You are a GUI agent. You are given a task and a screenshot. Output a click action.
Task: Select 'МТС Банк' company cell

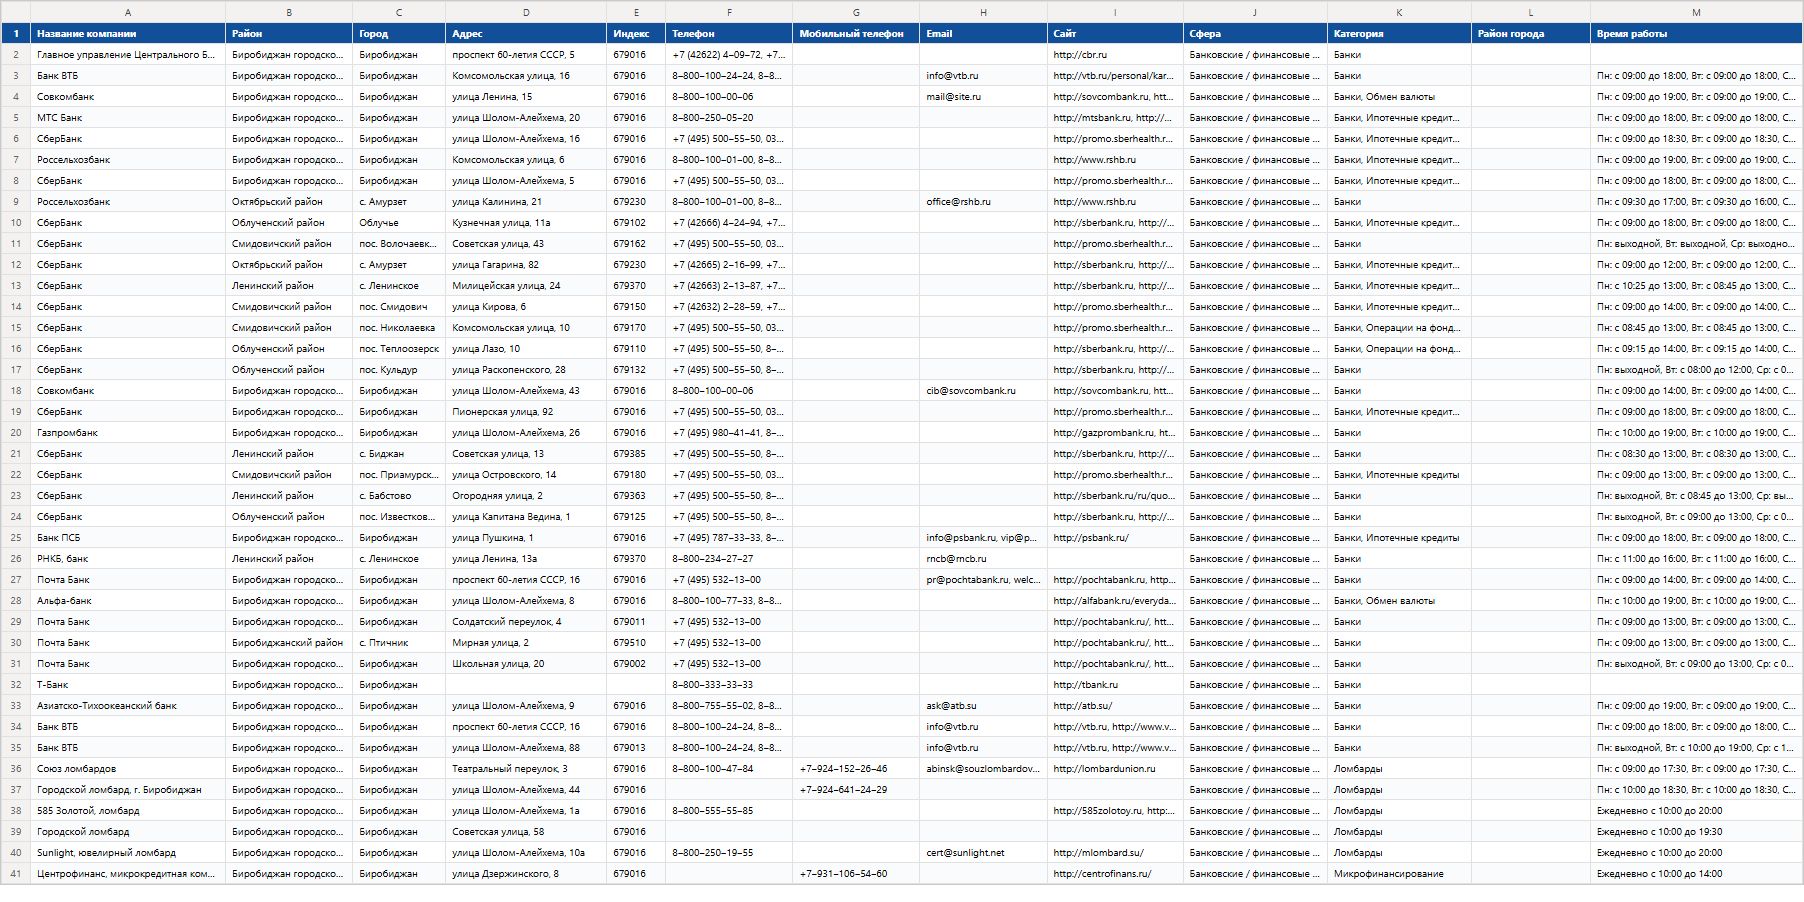[128, 118]
